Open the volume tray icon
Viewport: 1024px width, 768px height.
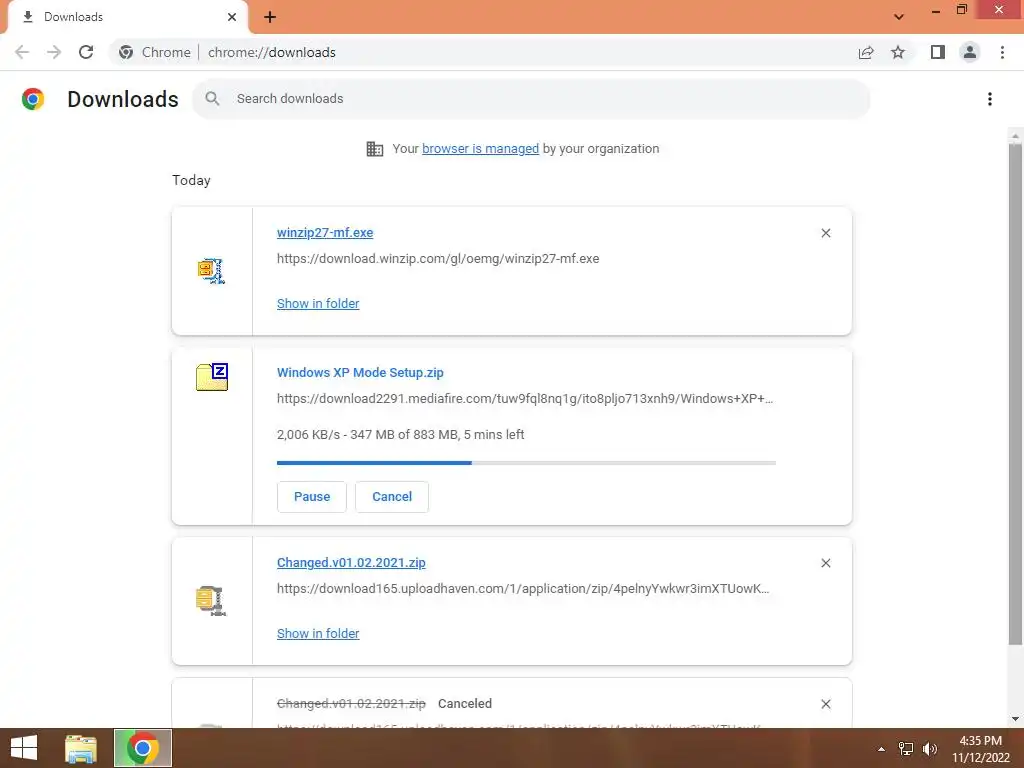tap(930, 749)
